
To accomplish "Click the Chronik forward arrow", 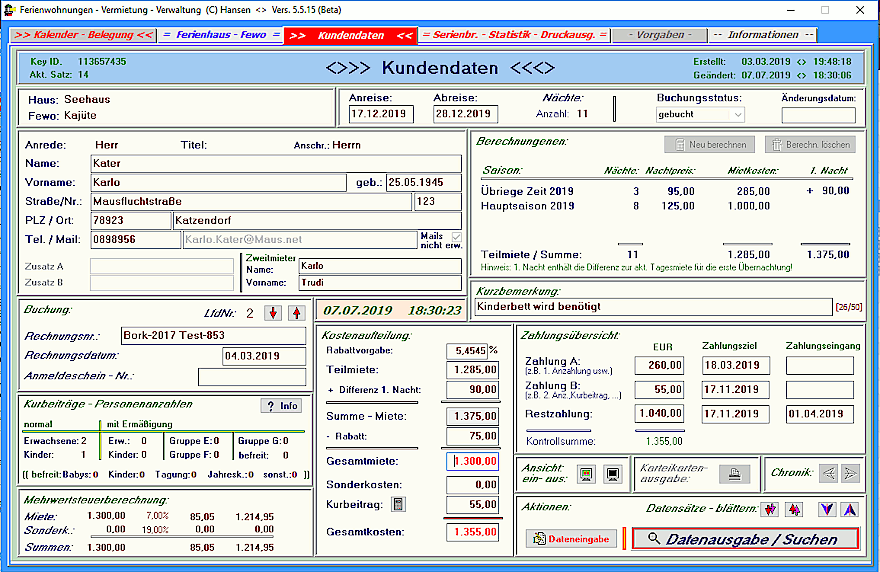I will [850, 474].
